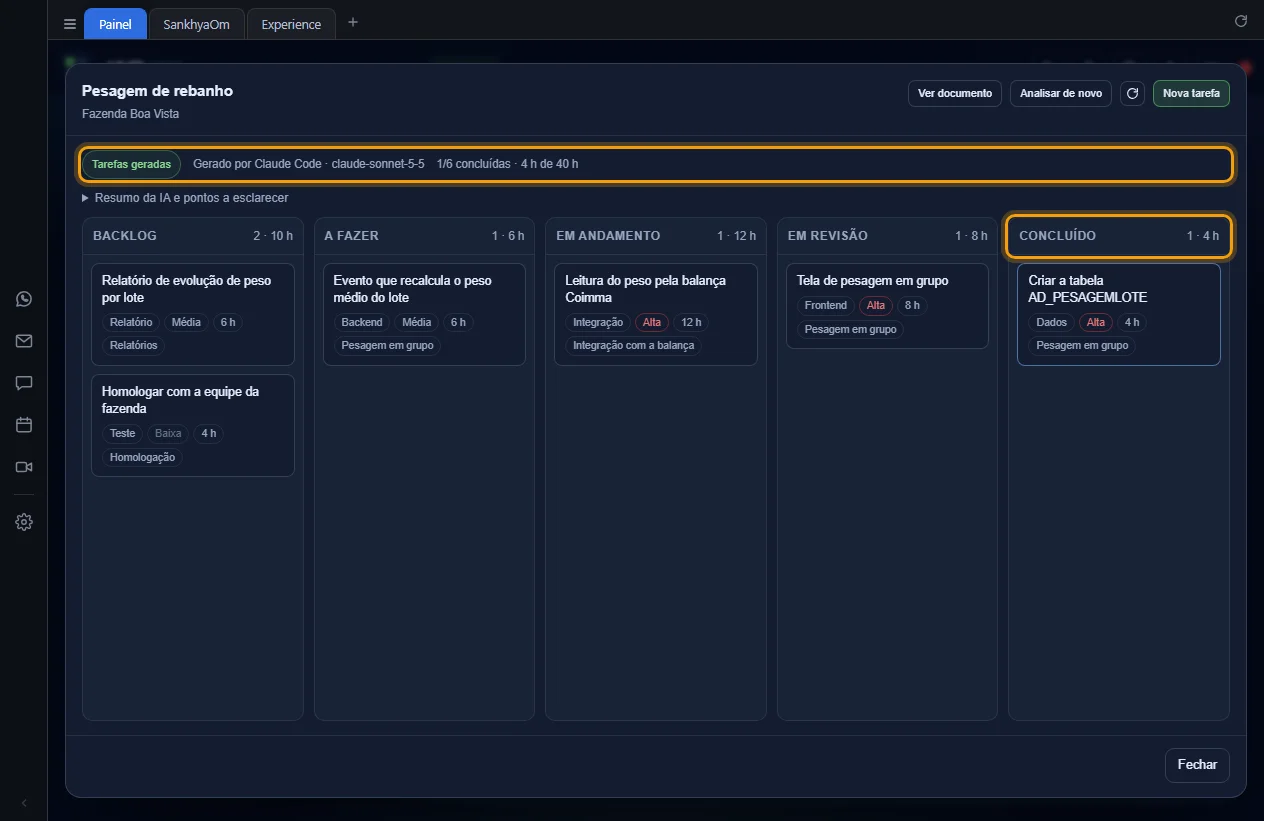The height and width of the screenshot is (821, 1264).
Task: Click the Teste tag
Action: (123, 434)
